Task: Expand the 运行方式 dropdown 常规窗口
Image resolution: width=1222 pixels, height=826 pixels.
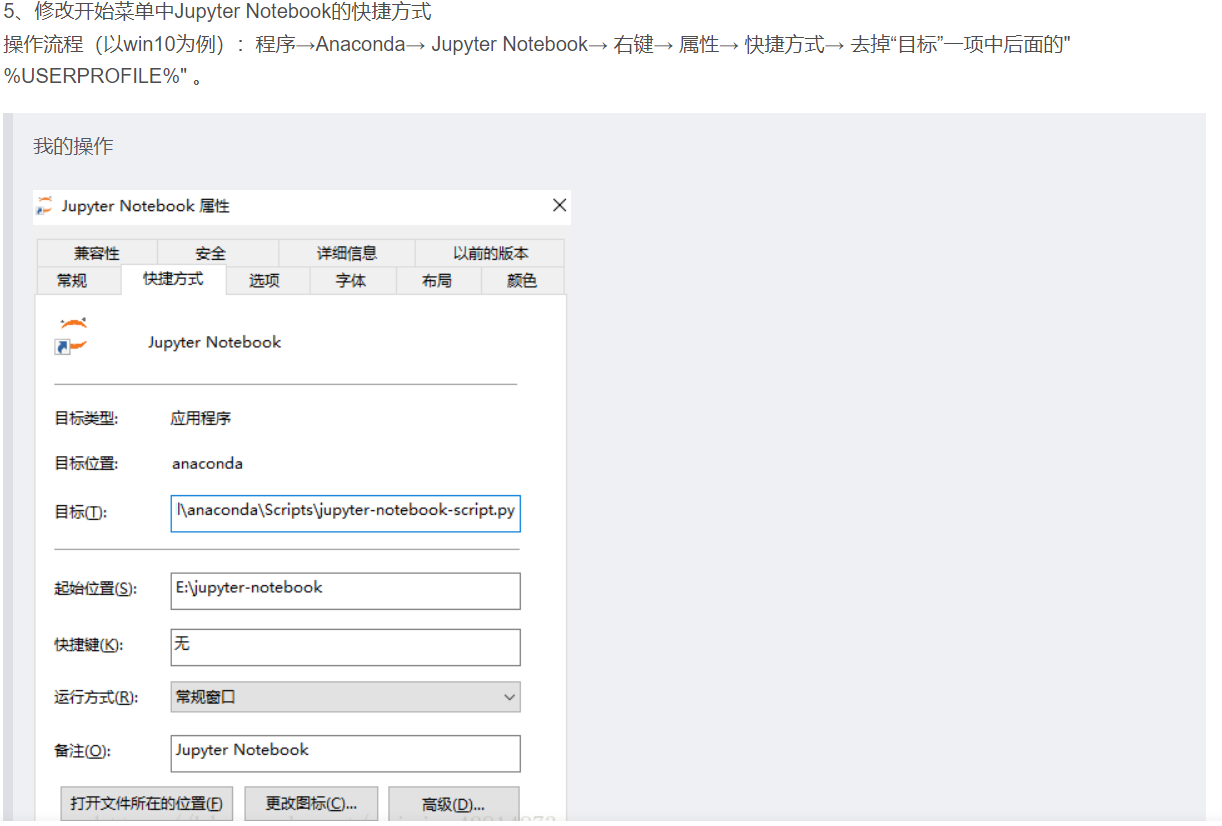Action: 345,697
